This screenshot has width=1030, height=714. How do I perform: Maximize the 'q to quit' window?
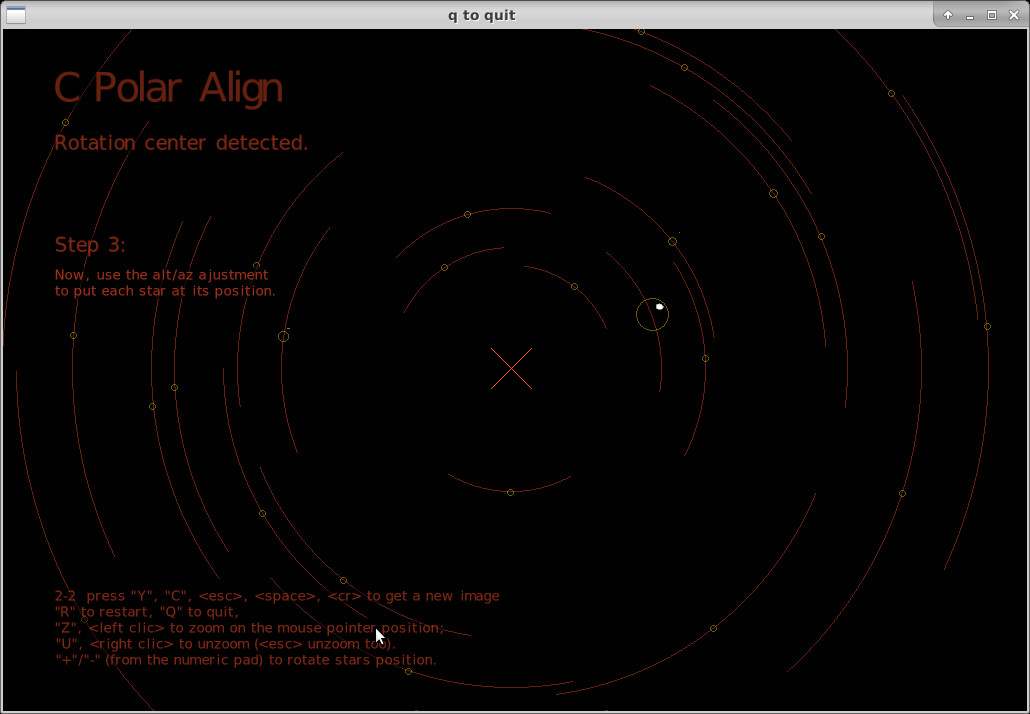click(x=992, y=15)
